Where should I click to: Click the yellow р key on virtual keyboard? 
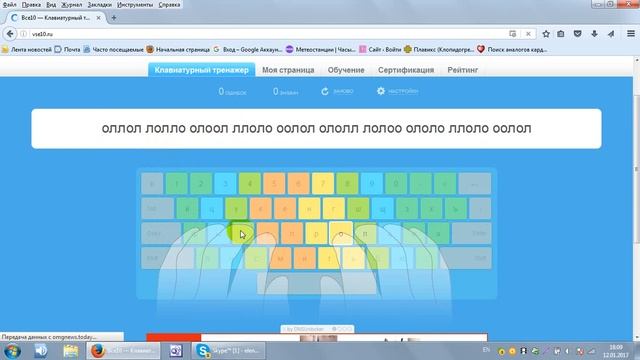317,233
